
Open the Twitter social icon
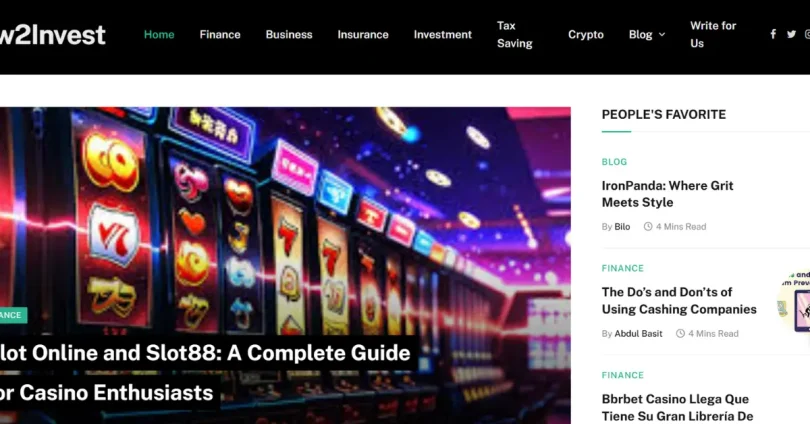click(x=791, y=34)
